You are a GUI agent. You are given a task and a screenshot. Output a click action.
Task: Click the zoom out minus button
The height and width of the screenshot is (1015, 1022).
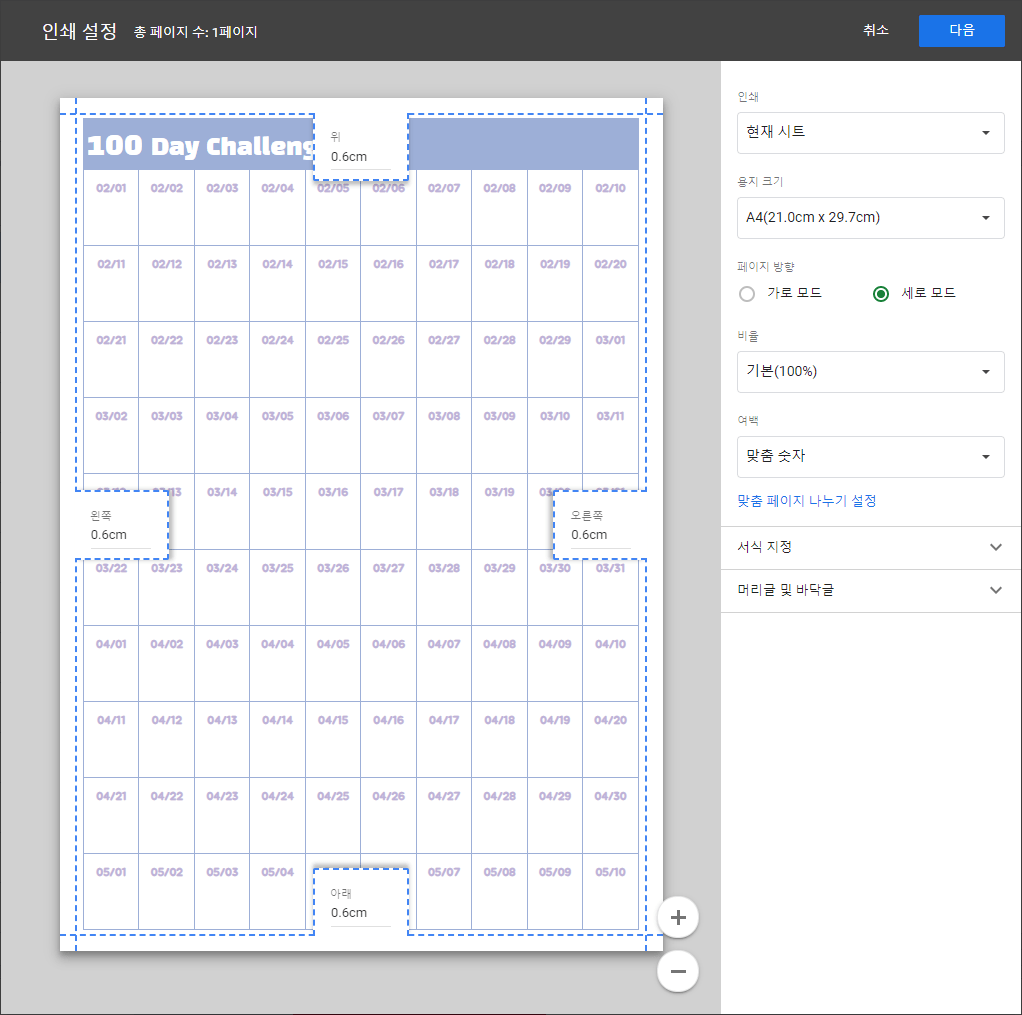[678, 971]
